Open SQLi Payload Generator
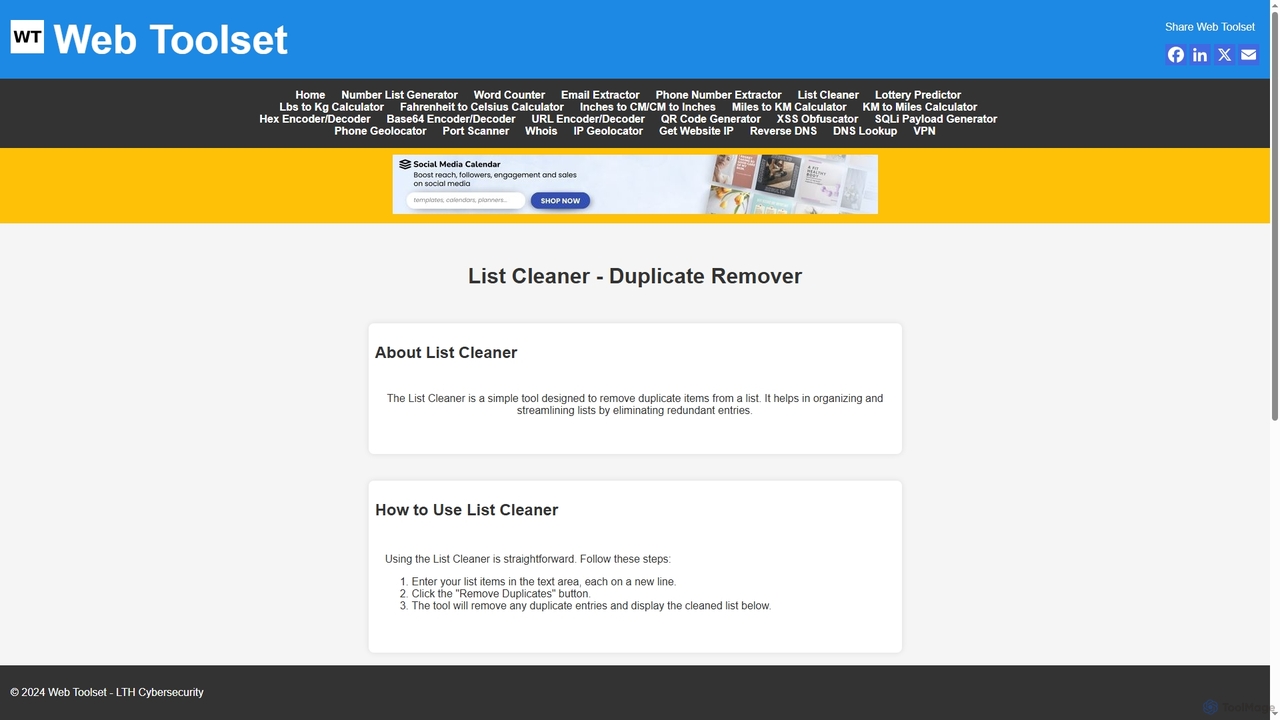This screenshot has width=1280, height=720. coord(936,119)
